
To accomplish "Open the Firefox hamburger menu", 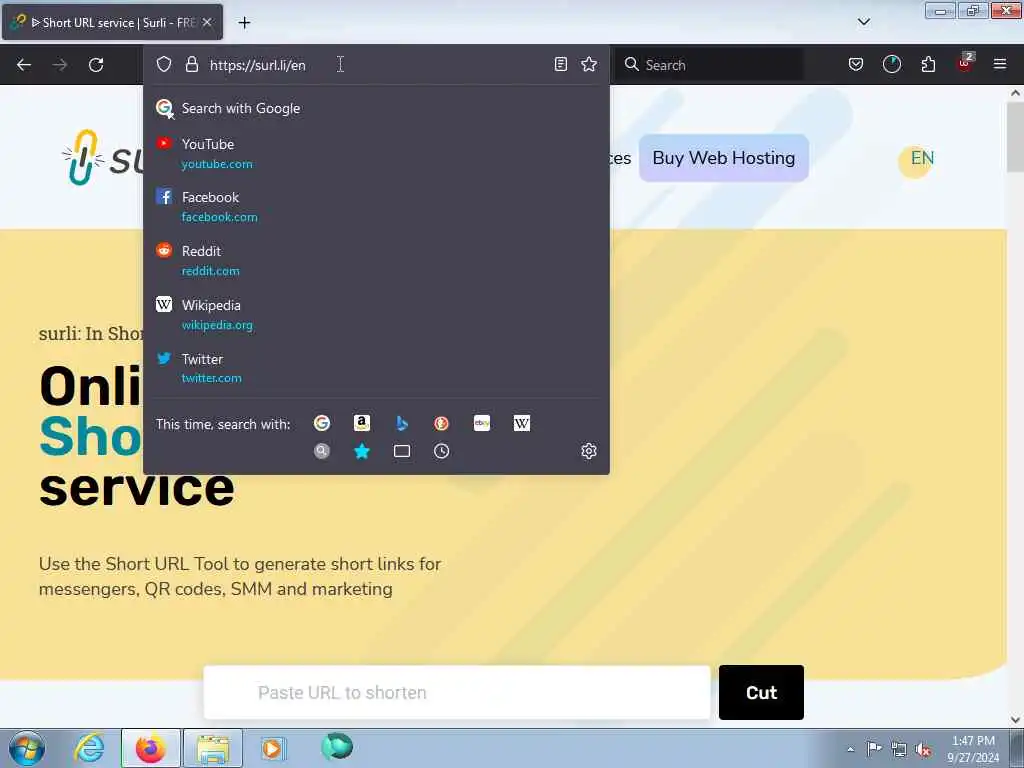I will (1000, 64).
